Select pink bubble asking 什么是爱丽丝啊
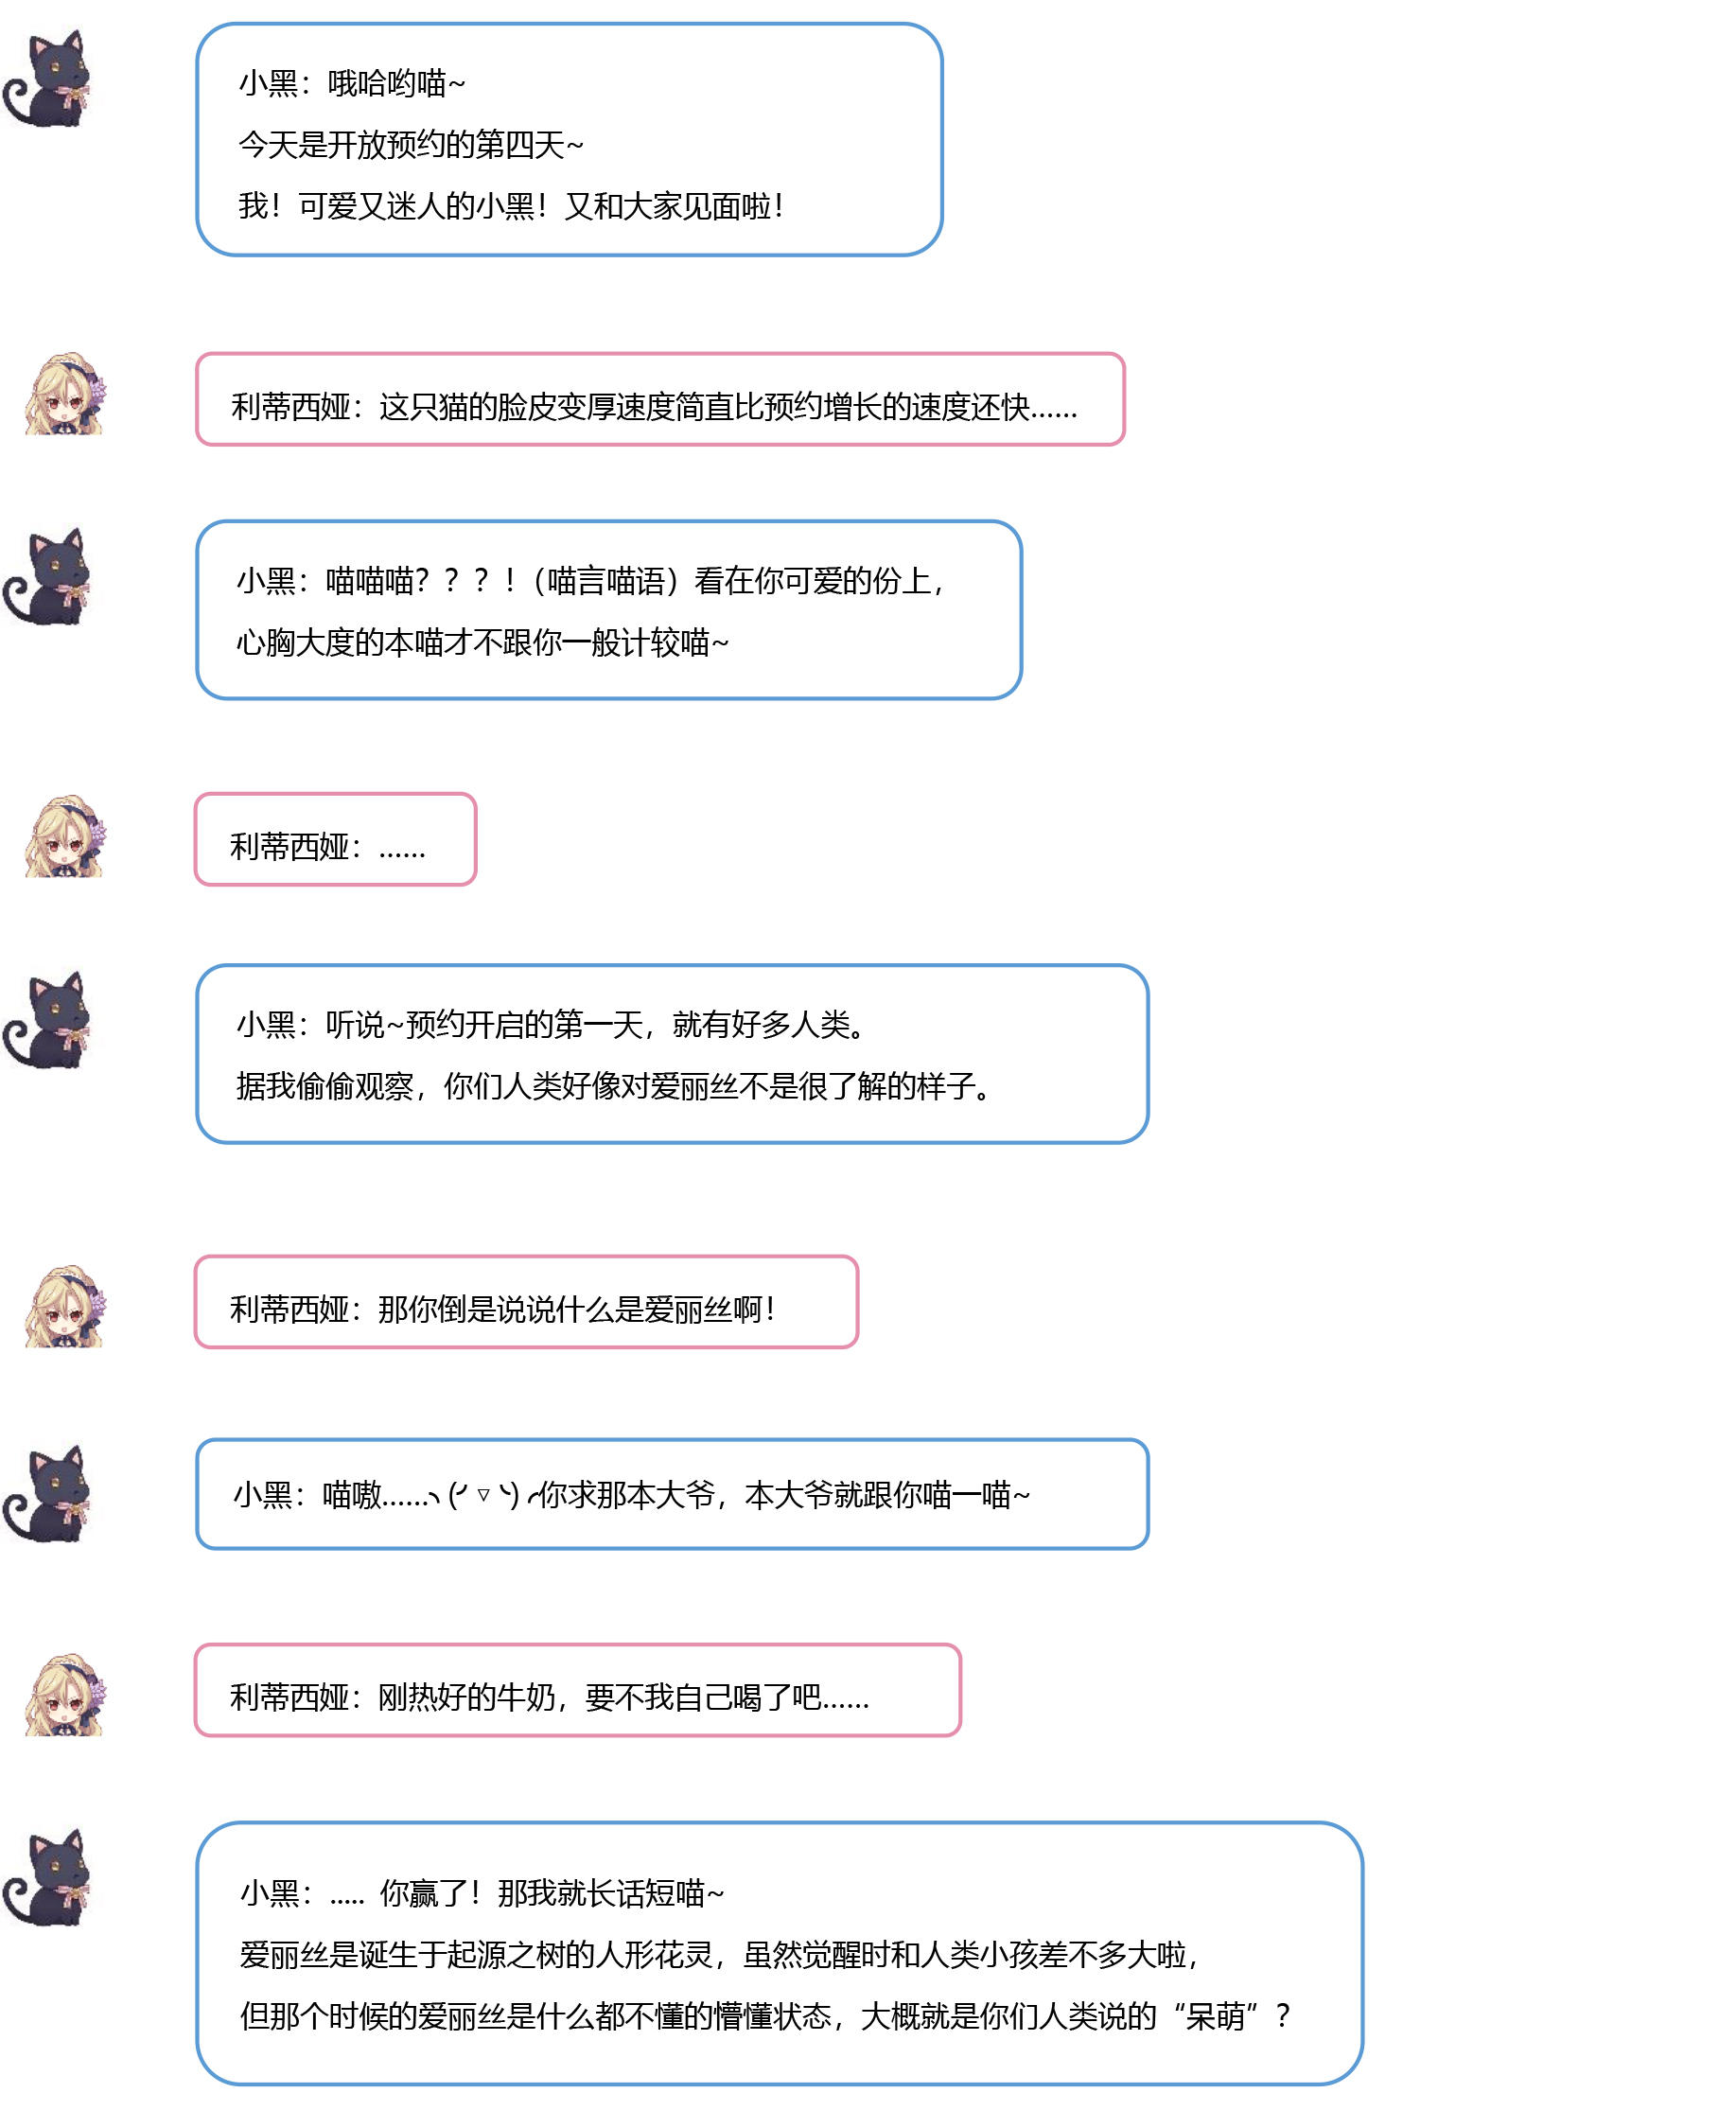The width and height of the screenshot is (1736, 2128). 526,1302
